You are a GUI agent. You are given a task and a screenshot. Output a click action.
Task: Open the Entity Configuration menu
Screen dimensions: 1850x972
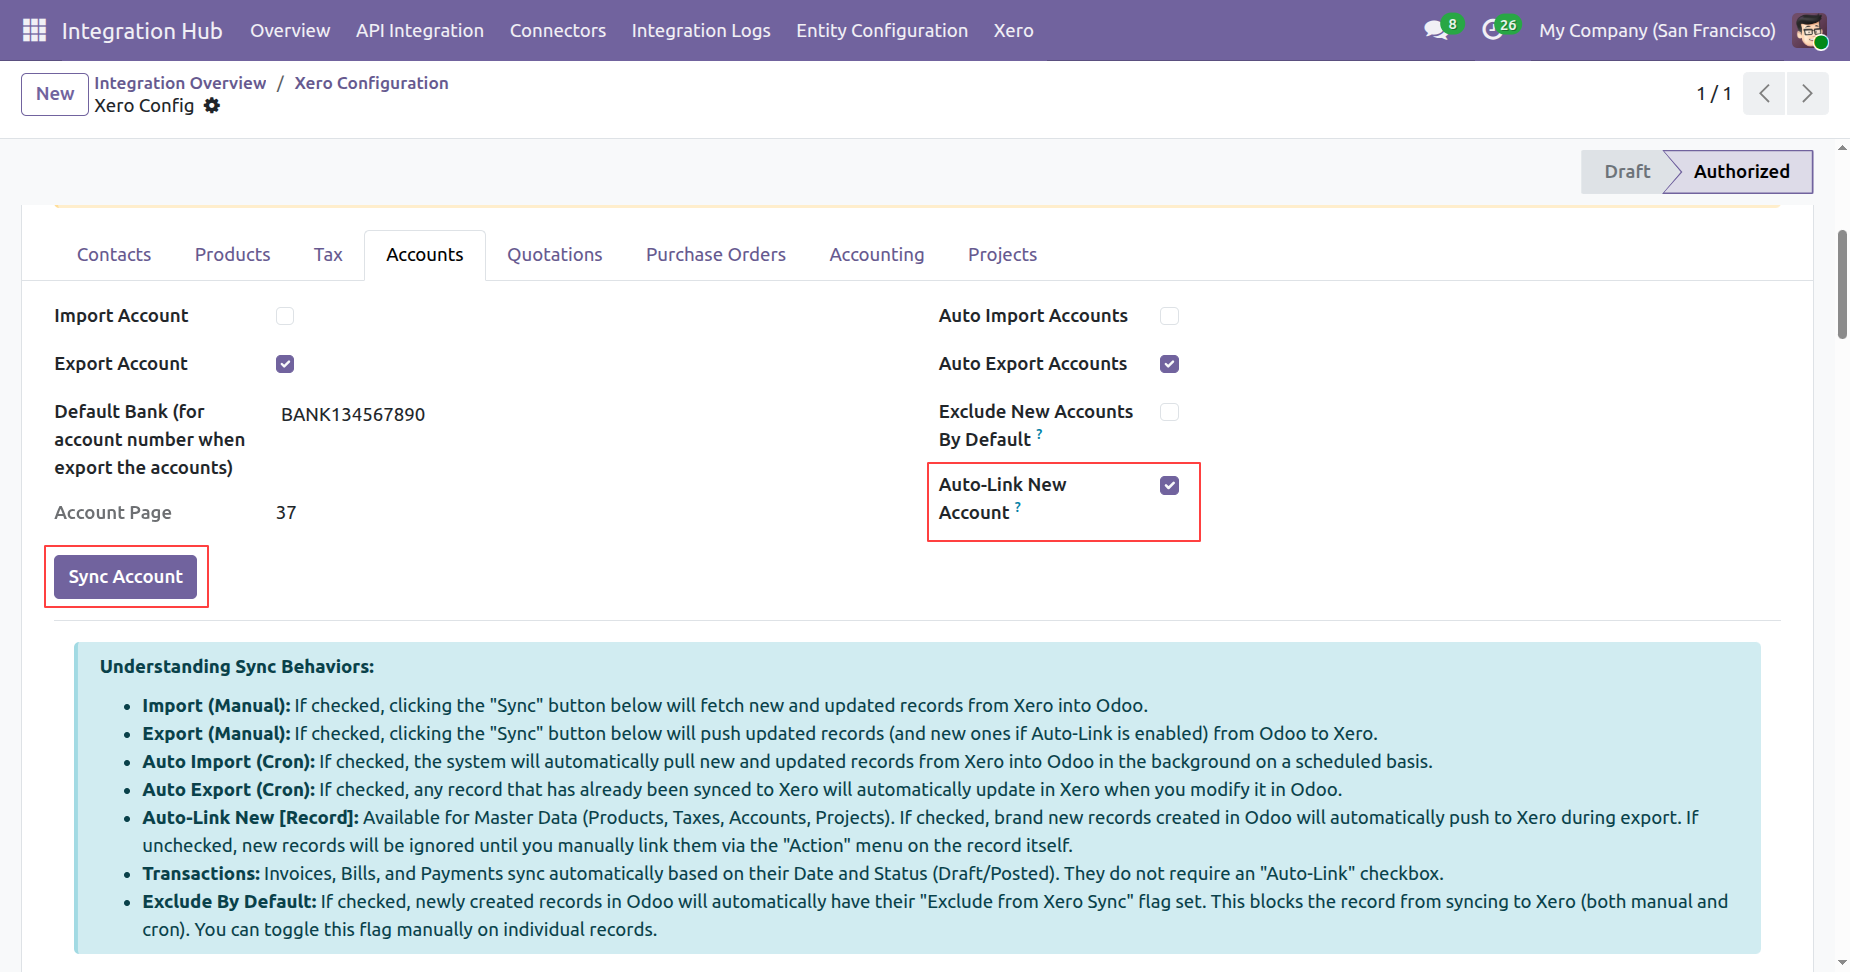882,30
